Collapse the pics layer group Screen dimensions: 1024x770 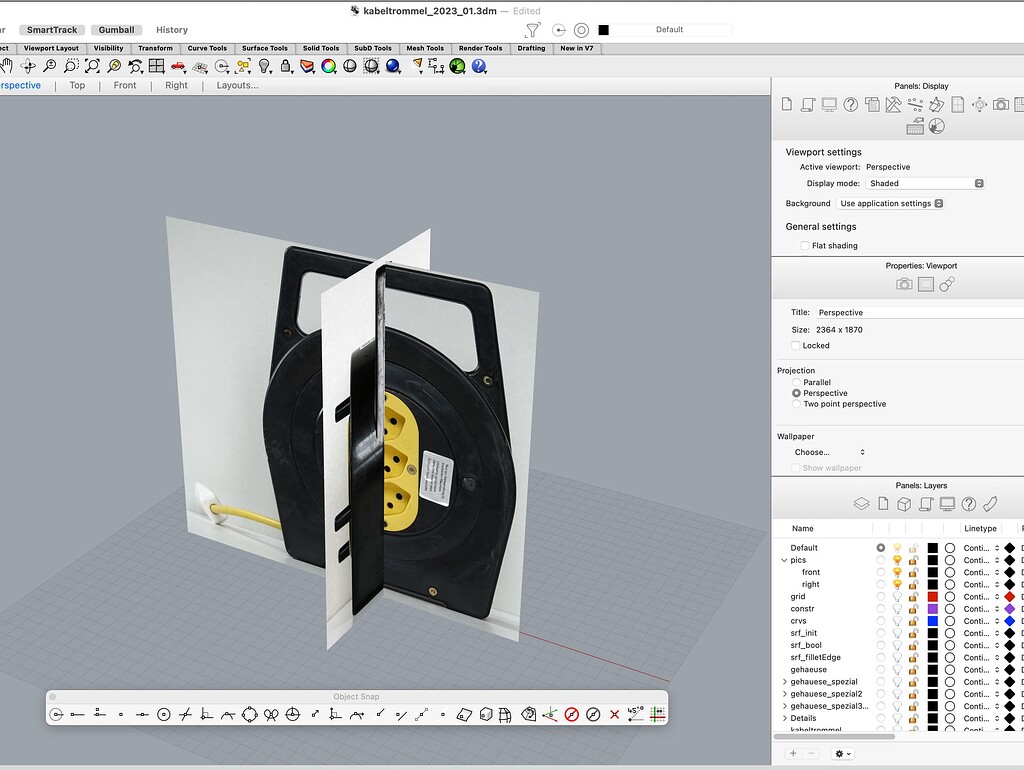(x=784, y=560)
